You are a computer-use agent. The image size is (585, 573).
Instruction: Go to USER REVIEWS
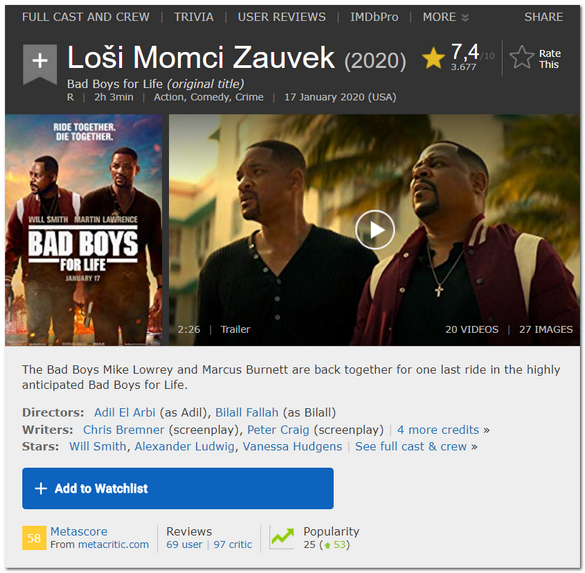tap(282, 17)
